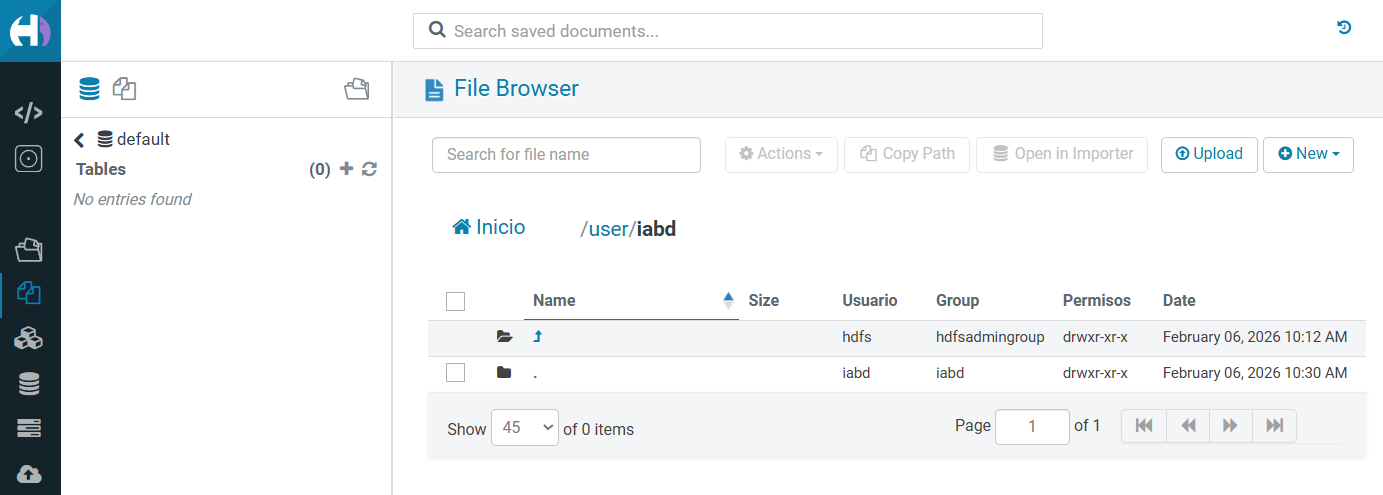Click the Upload button
Image resolution: width=1383 pixels, height=495 pixels.
[x=1209, y=154]
